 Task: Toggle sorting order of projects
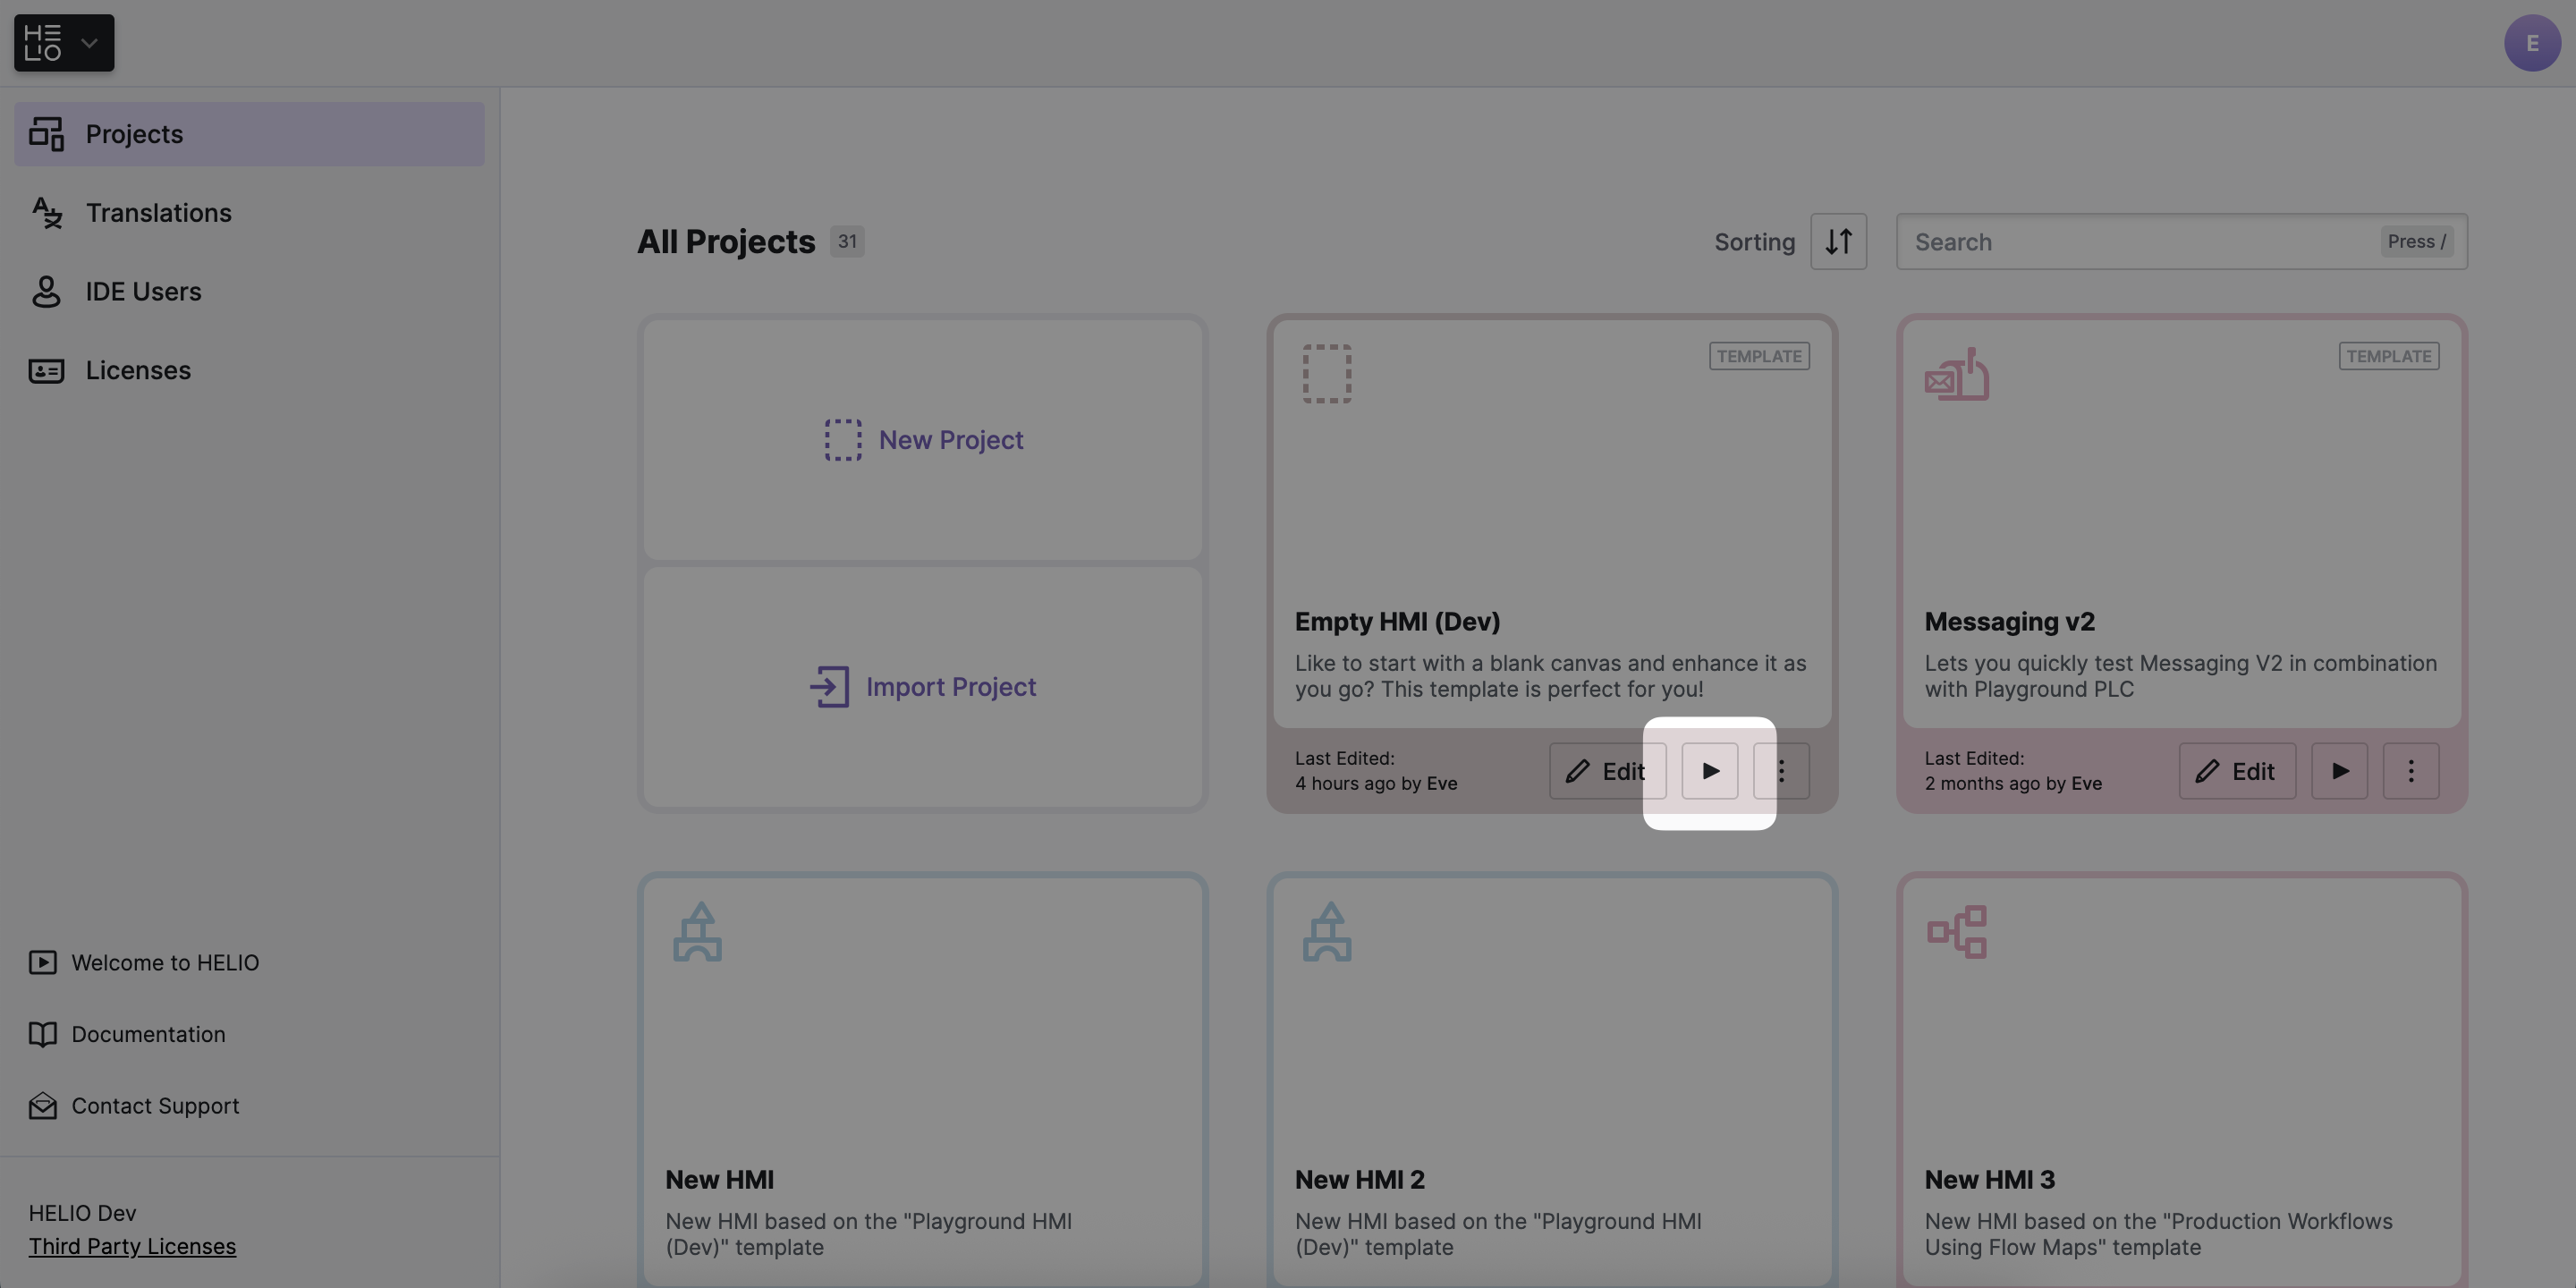click(x=1838, y=241)
